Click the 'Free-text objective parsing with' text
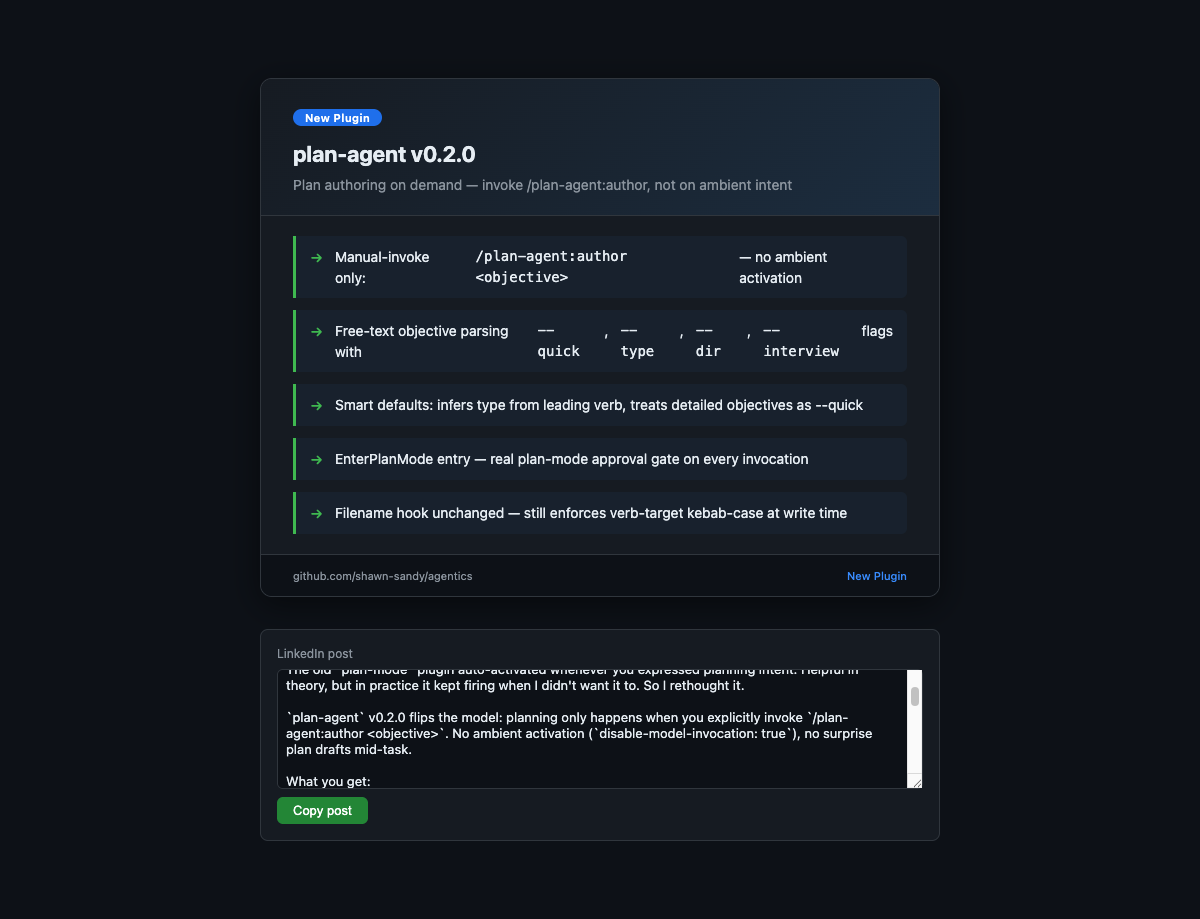This screenshot has height=919, width=1200. (x=422, y=341)
